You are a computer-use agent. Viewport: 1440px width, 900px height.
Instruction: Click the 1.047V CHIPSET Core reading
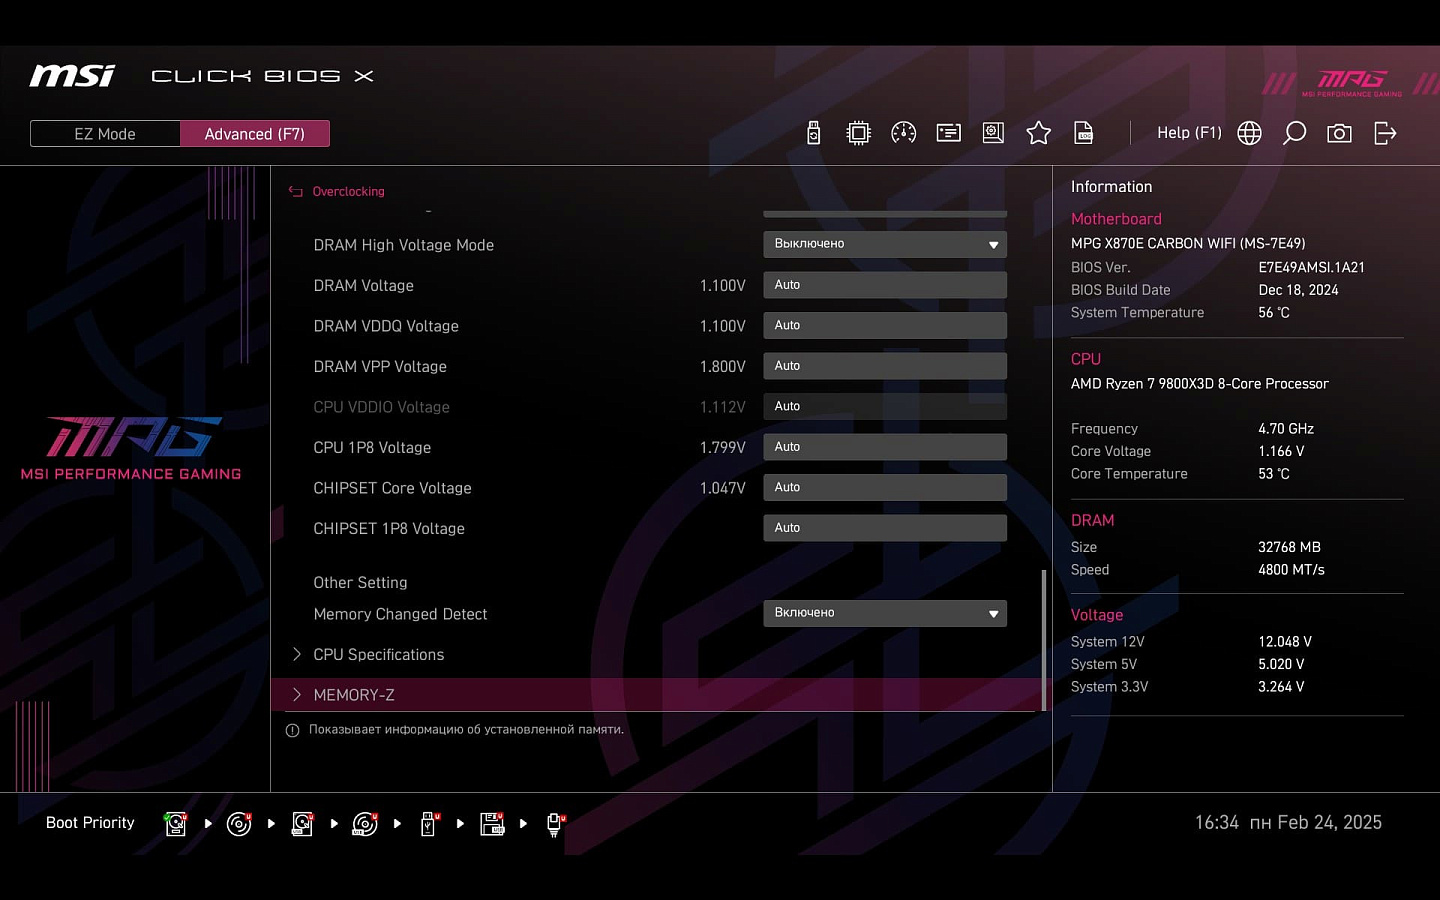click(x=723, y=488)
